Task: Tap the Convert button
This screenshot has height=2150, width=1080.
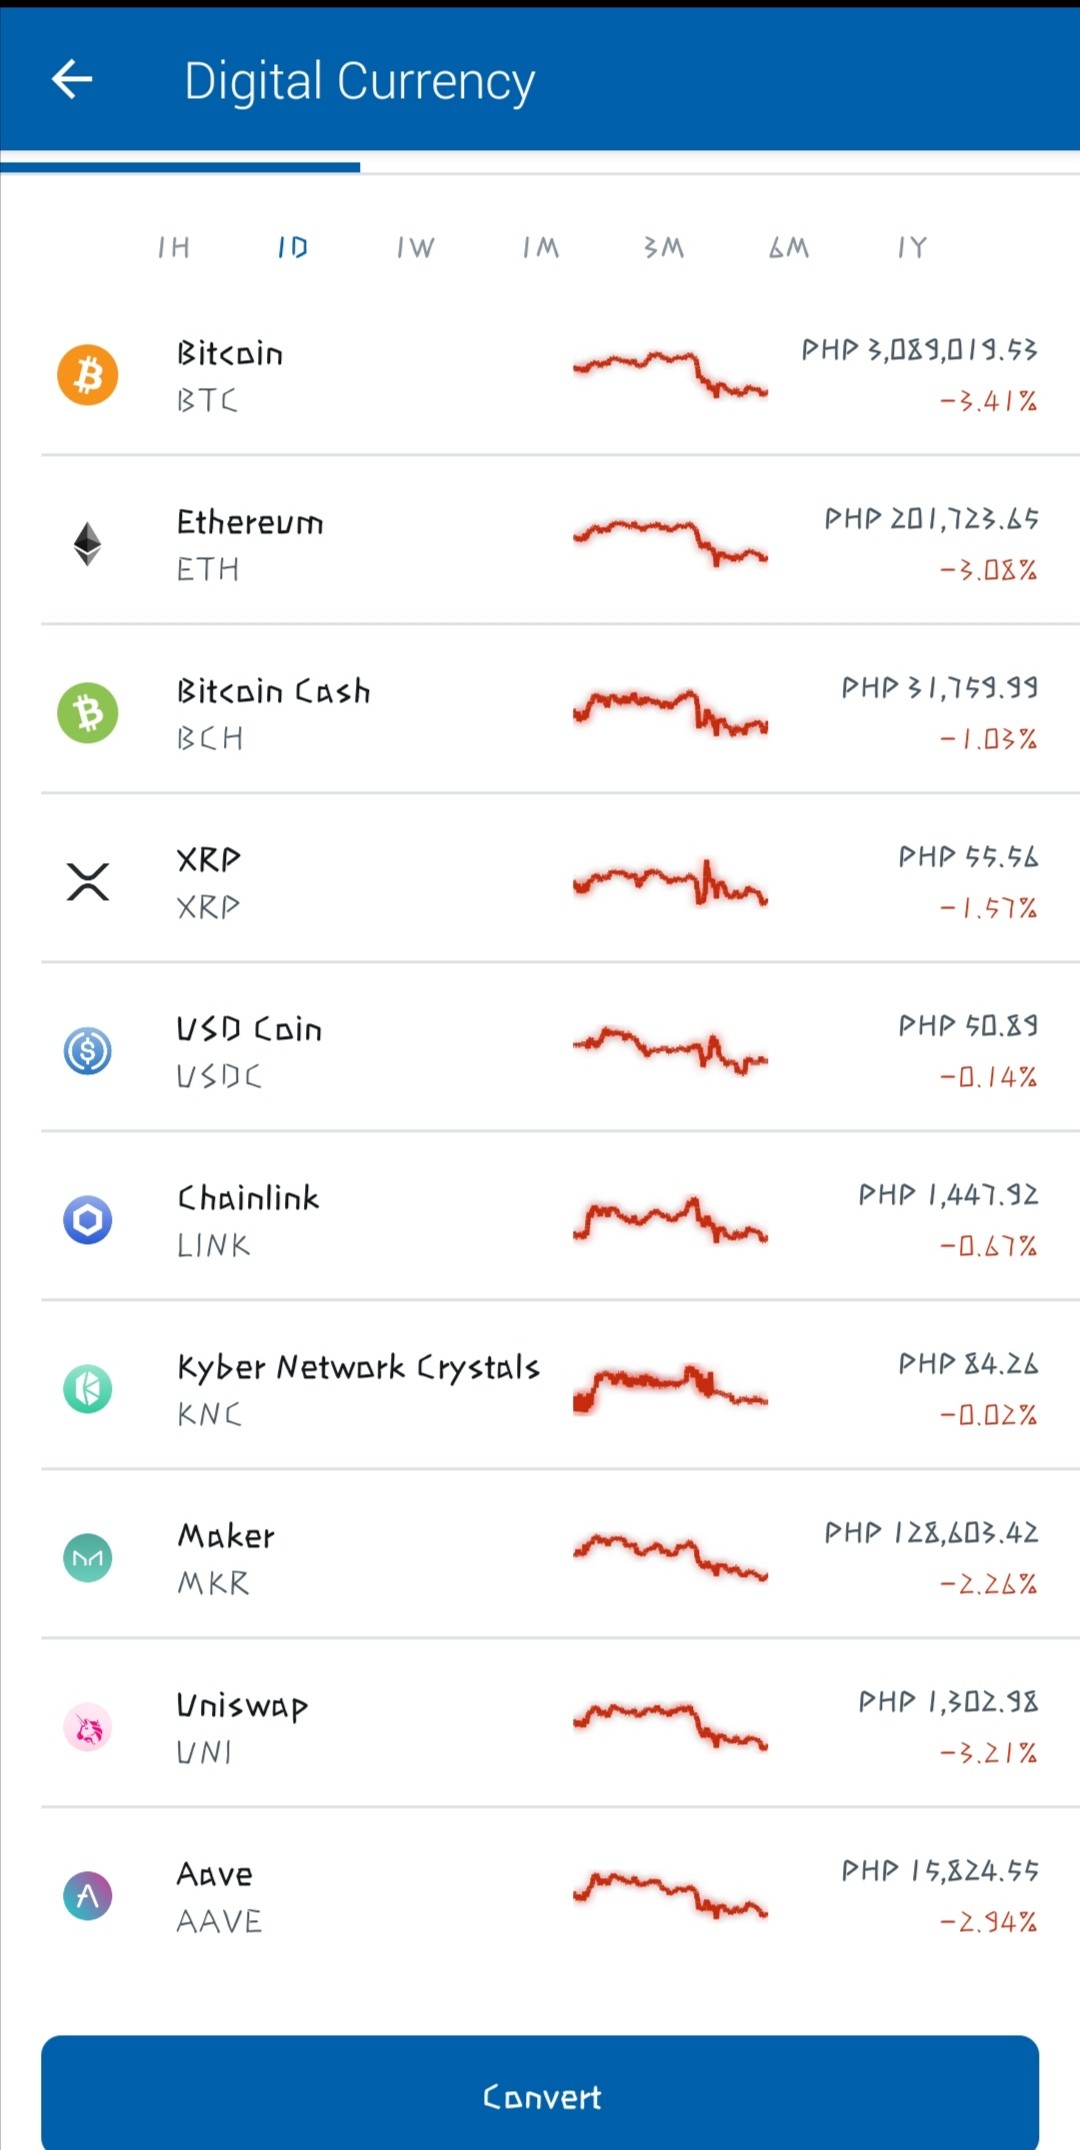Action: coord(540,2093)
